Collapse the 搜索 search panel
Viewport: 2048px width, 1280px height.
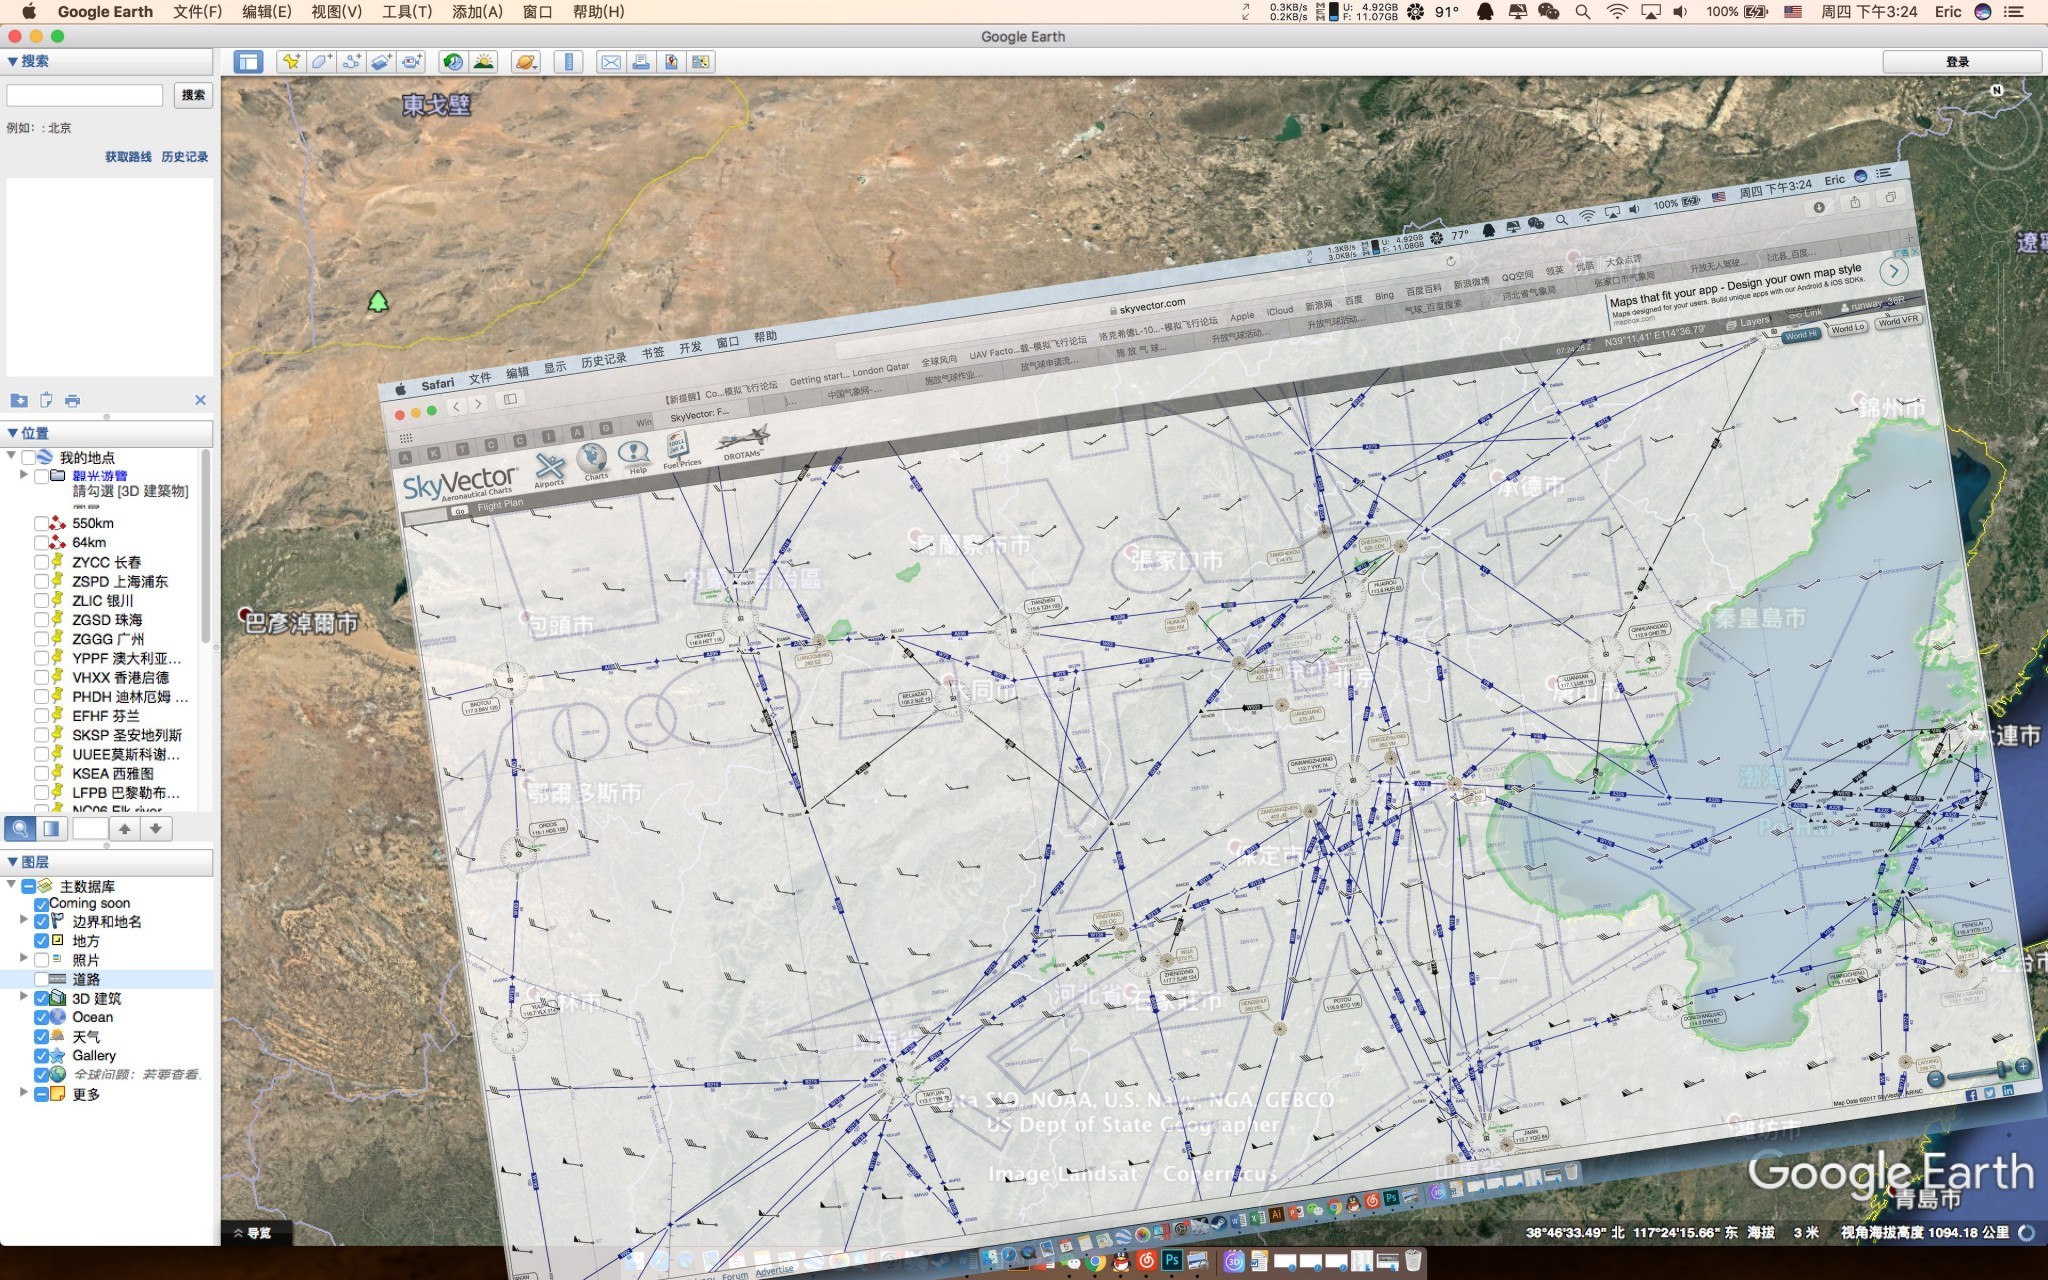tap(13, 61)
